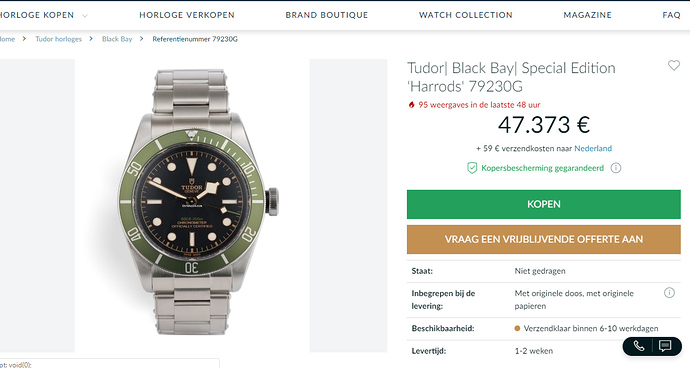Change shipping country via Nederland link
This screenshot has width=690, height=368.
click(593, 148)
